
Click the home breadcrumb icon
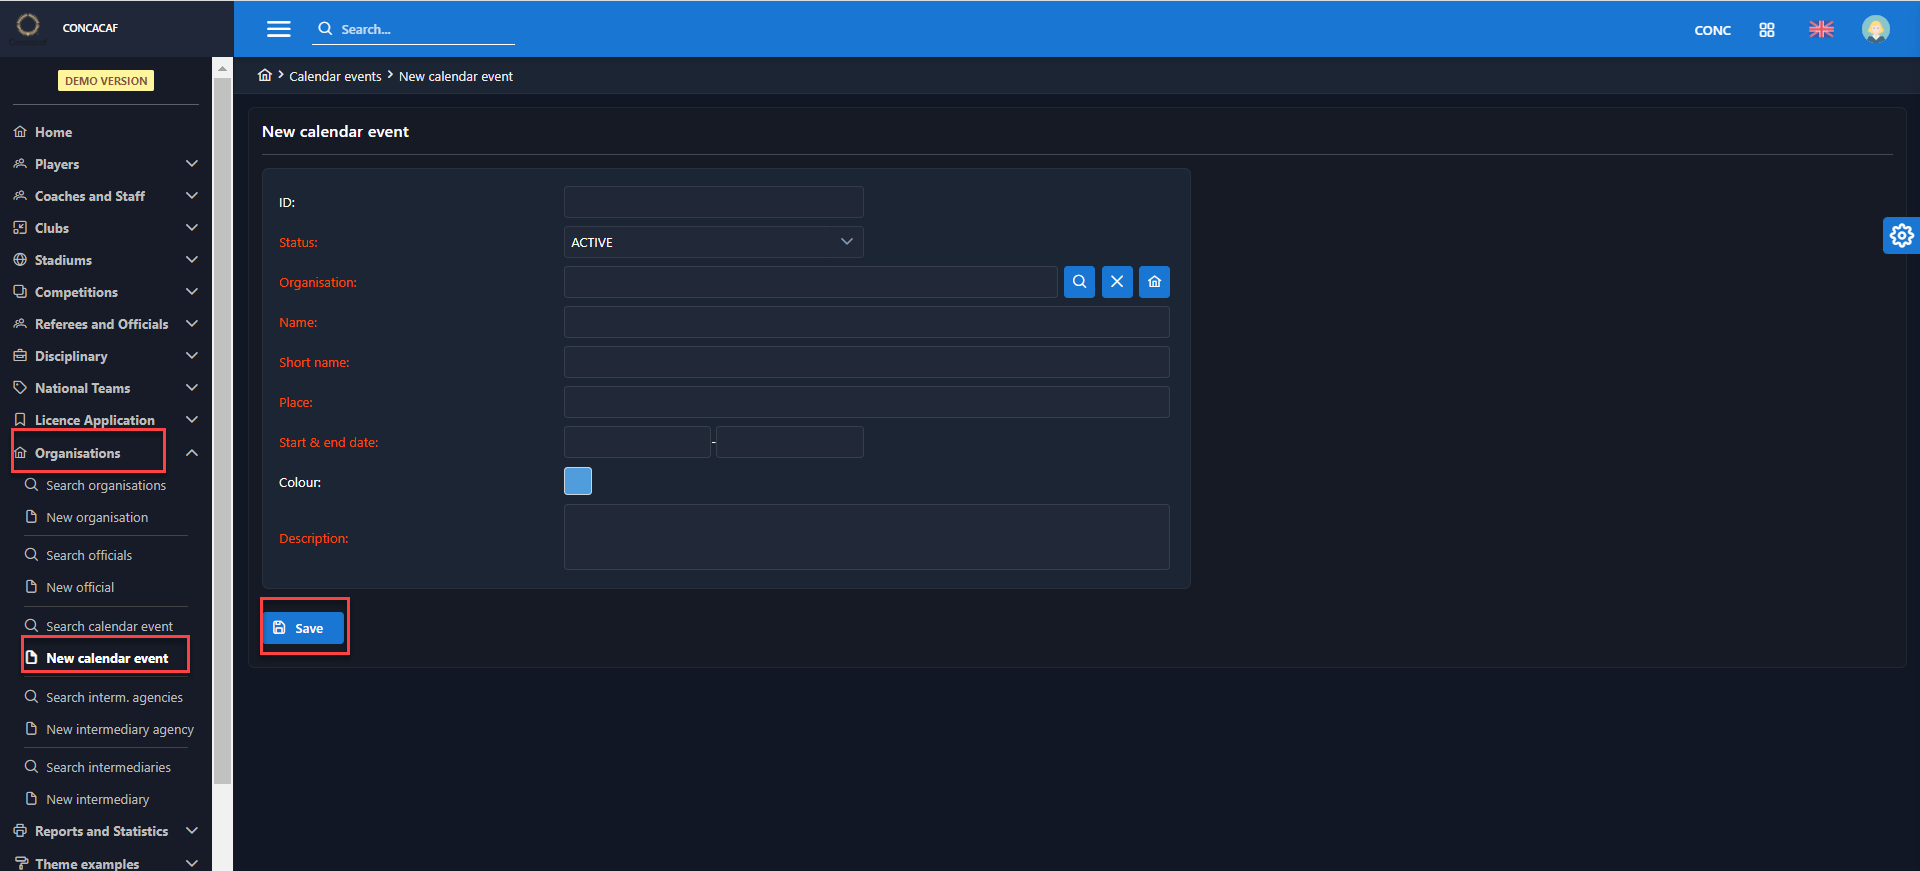pyautogui.click(x=265, y=76)
